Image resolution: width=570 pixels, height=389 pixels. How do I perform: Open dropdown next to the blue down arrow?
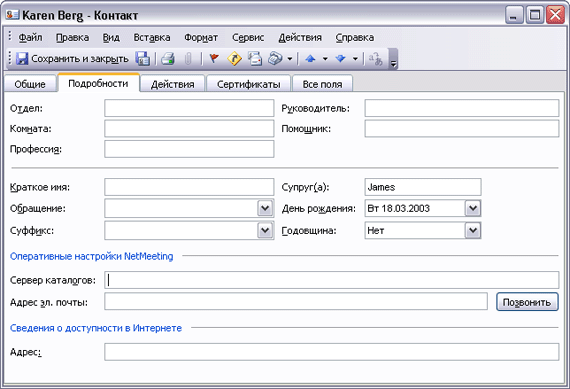click(x=355, y=59)
